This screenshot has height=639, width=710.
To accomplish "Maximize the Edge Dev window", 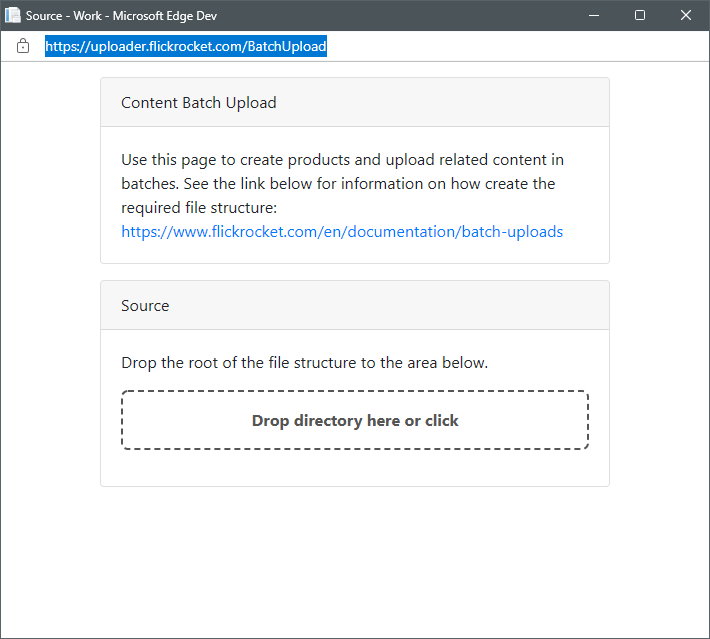I will click(x=640, y=15).
